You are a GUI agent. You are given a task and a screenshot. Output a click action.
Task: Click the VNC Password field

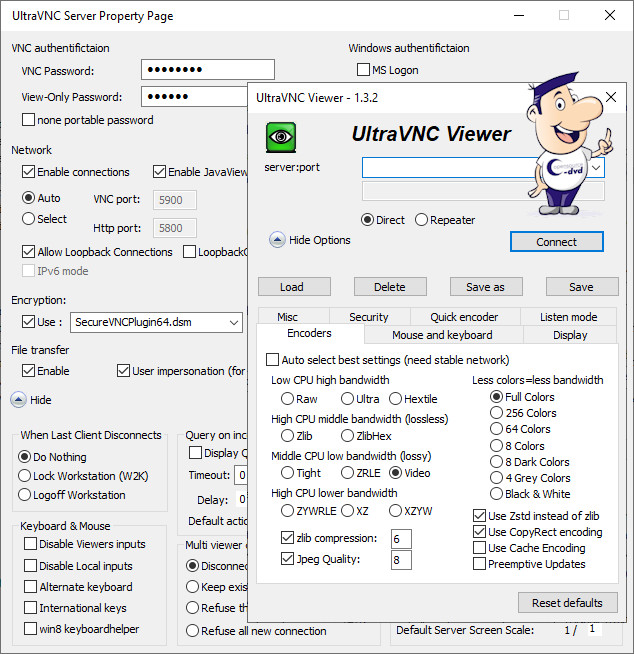(208, 70)
